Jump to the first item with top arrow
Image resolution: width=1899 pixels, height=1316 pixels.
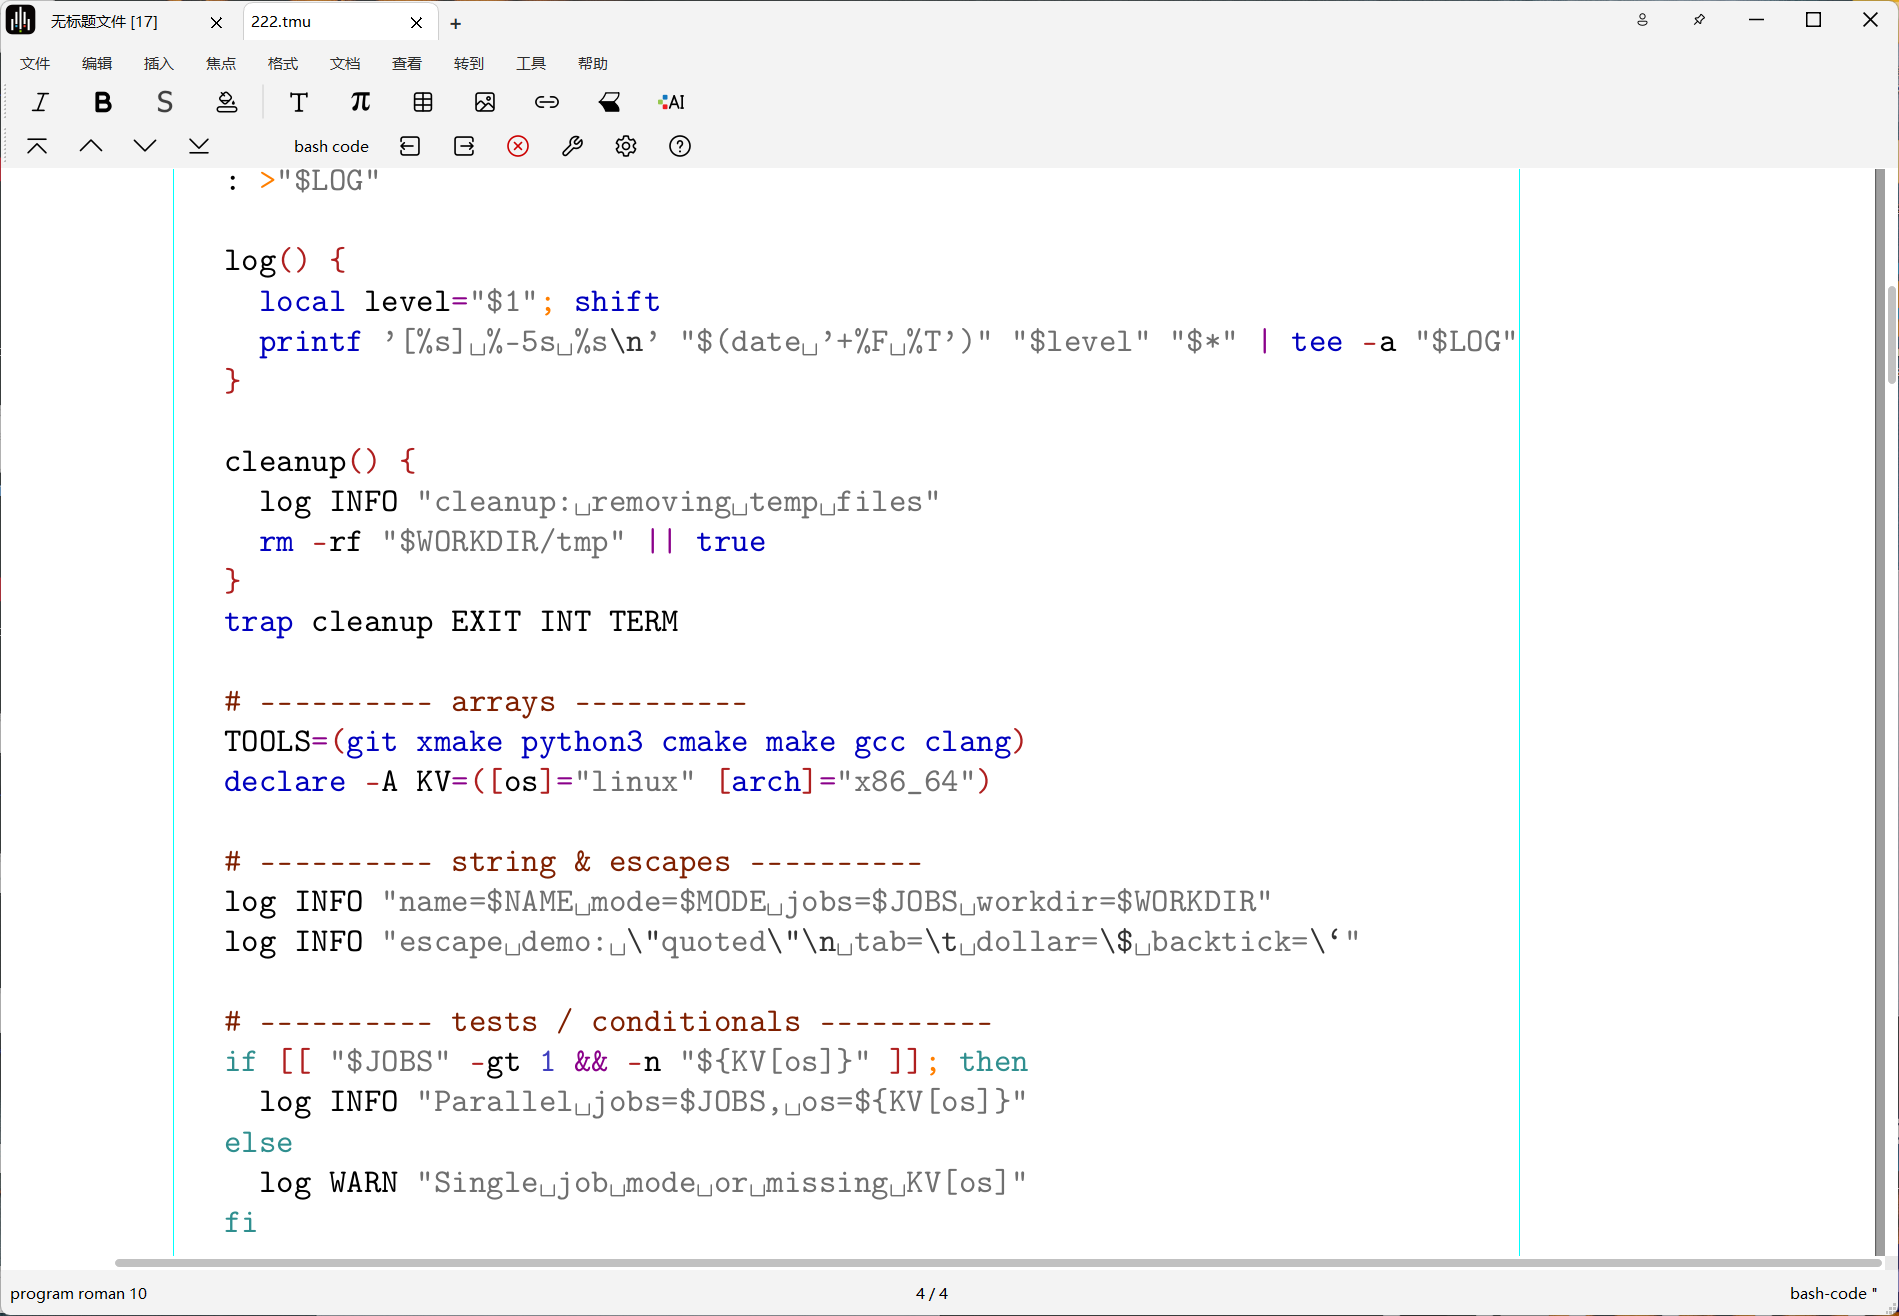point(37,146)
